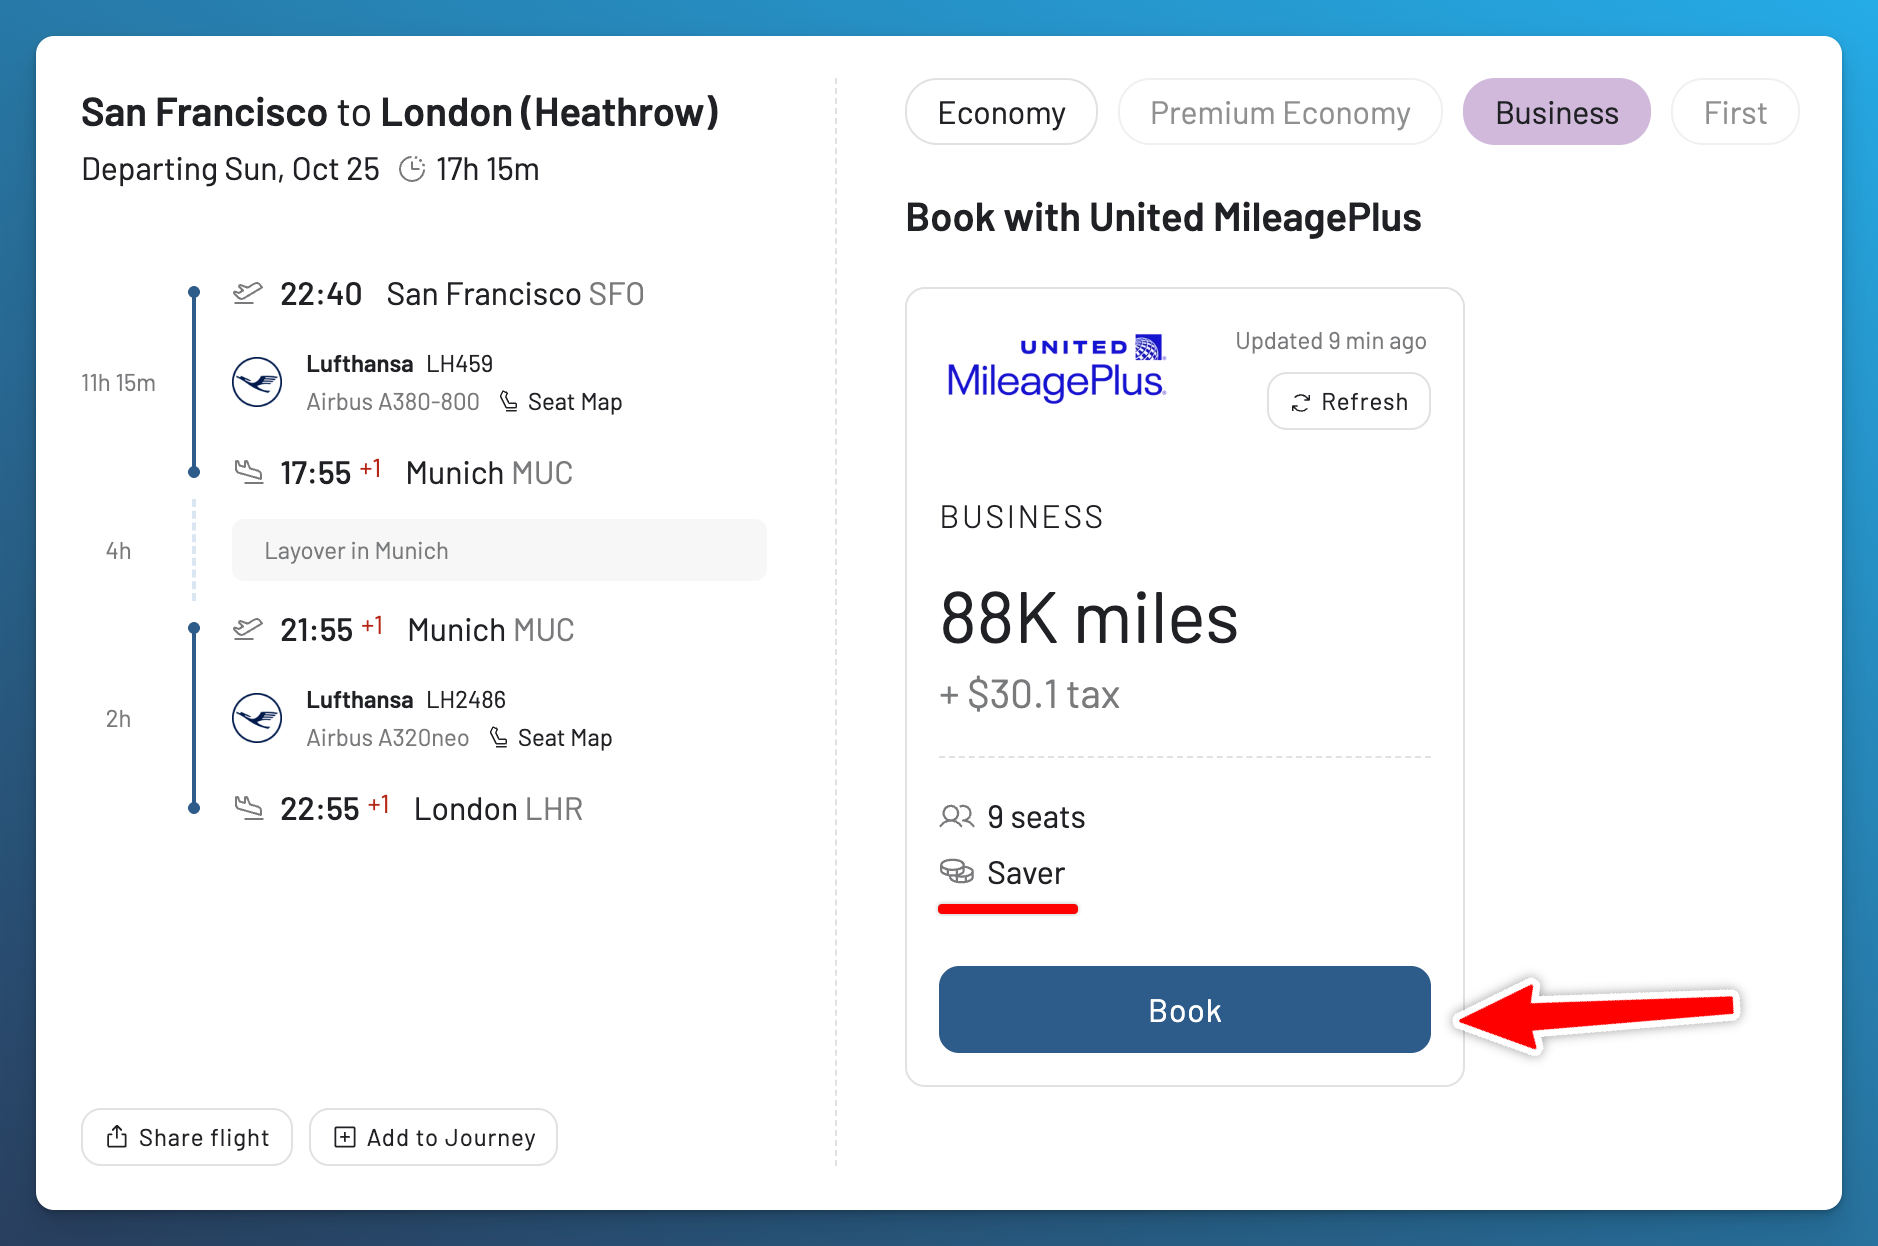Click the takeoff icon at 22:40
The height and width of the screenshot is (1246, 1878).
click(247, 293)
